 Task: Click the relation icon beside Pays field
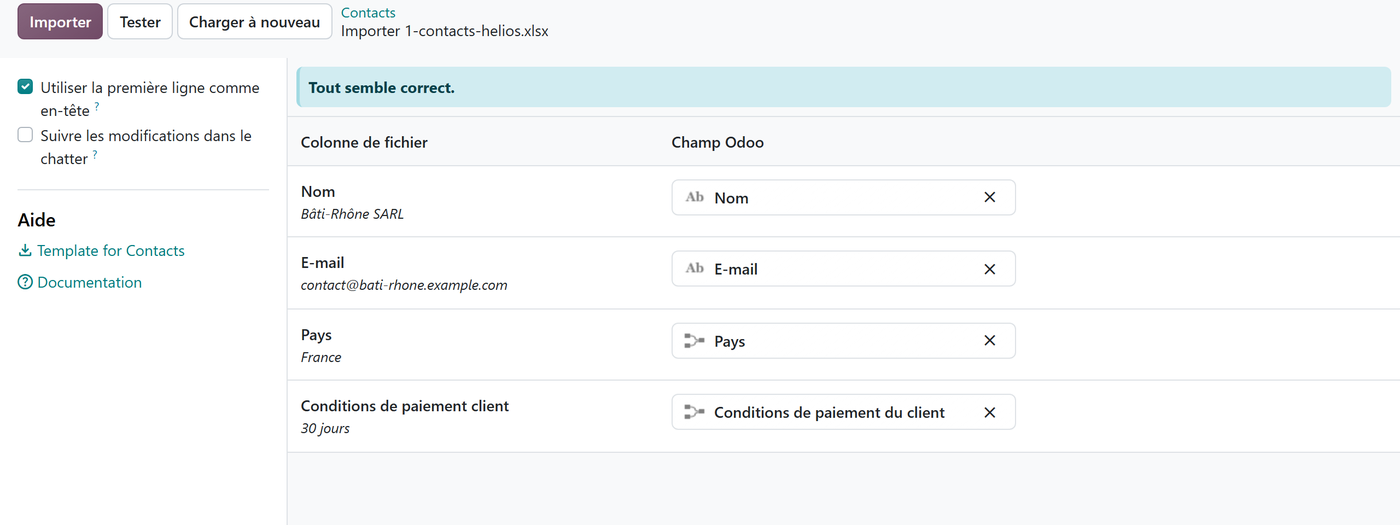coord(695,341)
